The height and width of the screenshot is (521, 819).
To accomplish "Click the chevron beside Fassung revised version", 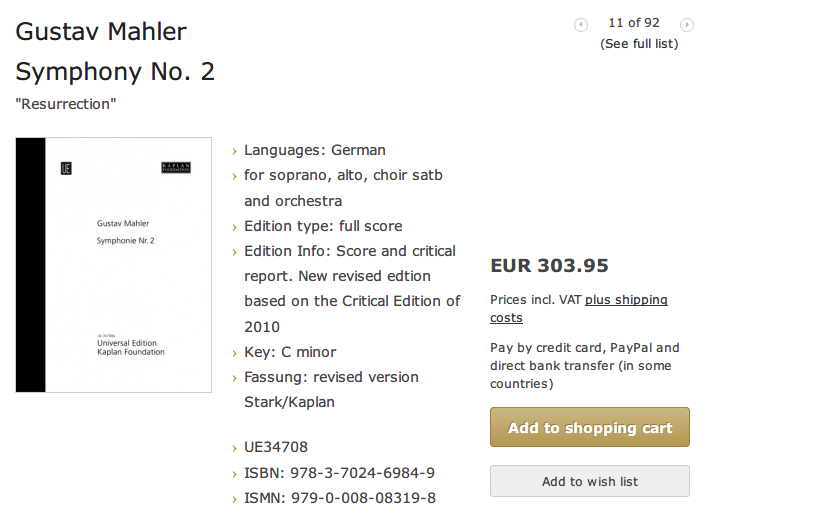I will pyautogui.click(x=235, y=379).
